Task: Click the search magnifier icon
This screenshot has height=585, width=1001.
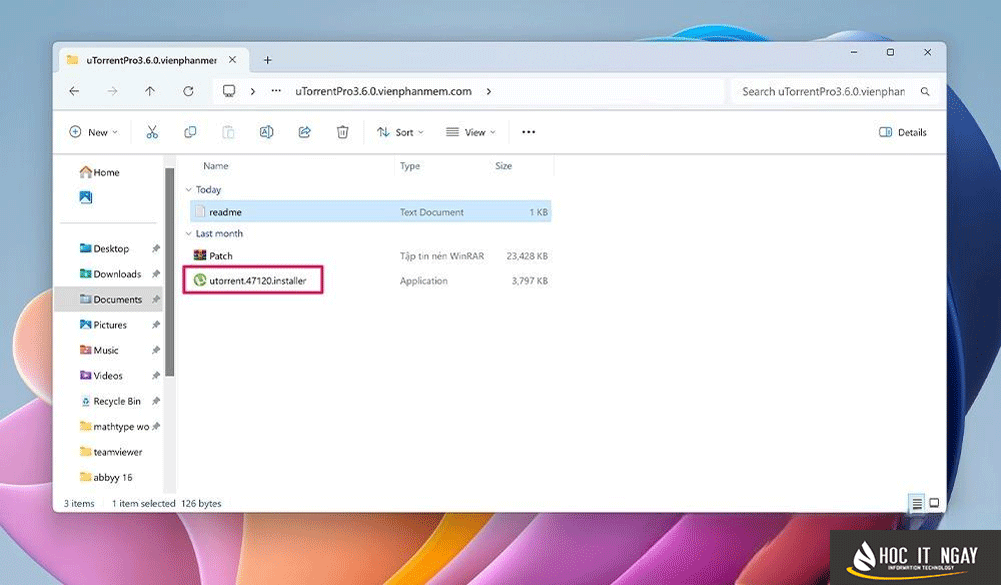Action: coord(925,91)
